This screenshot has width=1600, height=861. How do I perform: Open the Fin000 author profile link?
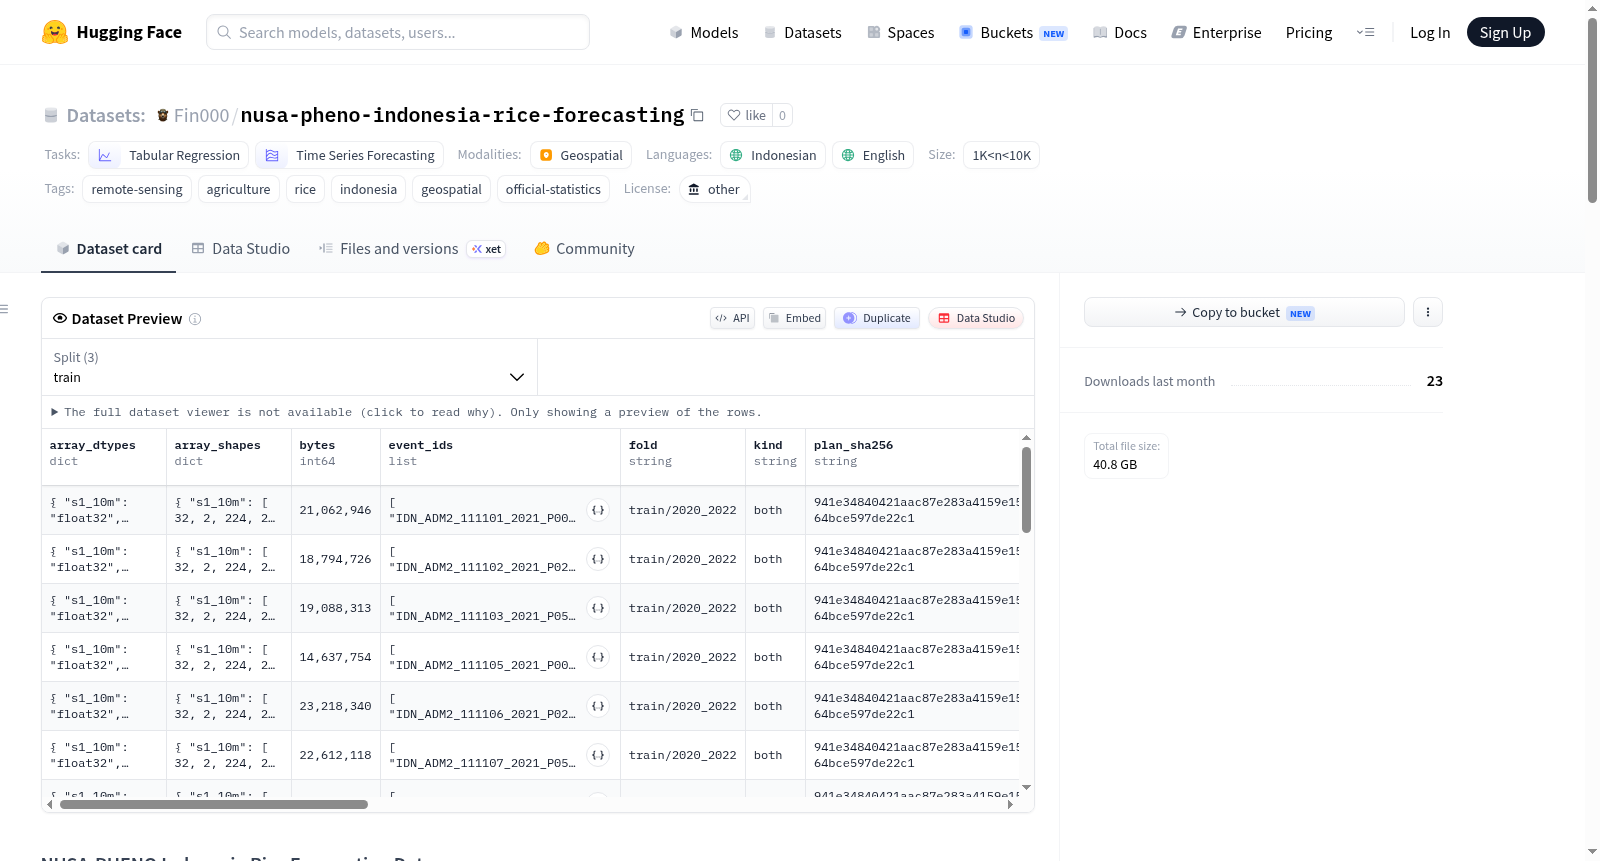pyautogui.click(x=201, y=116)
